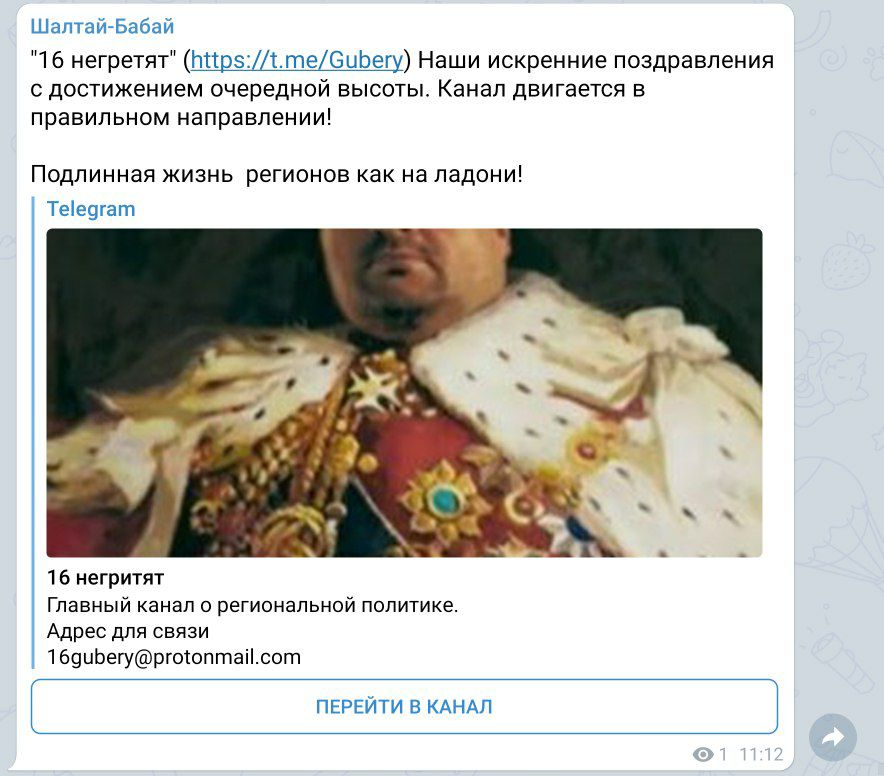Open the https://t.me/Gubery link
This screenshot has width=884, height=776.
[x=297, y=60]
